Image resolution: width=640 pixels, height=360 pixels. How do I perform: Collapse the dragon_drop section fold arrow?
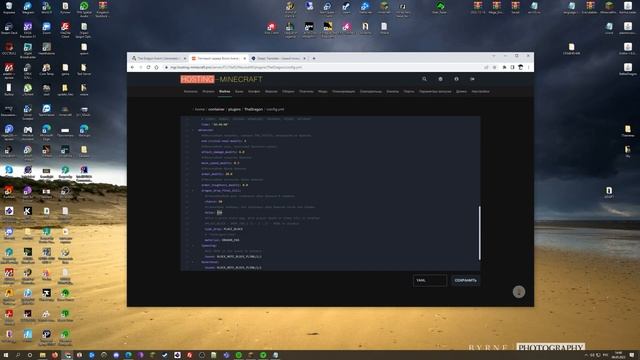click(193, 191)
